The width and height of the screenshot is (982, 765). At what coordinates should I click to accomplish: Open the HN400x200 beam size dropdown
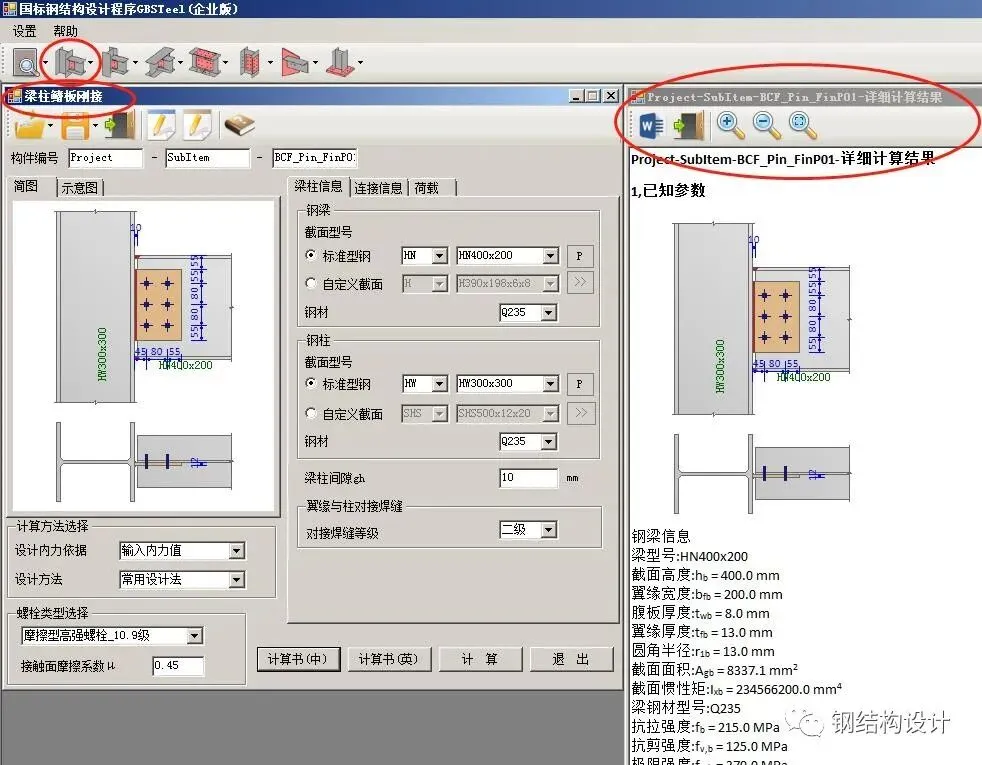tap(550, 255)
